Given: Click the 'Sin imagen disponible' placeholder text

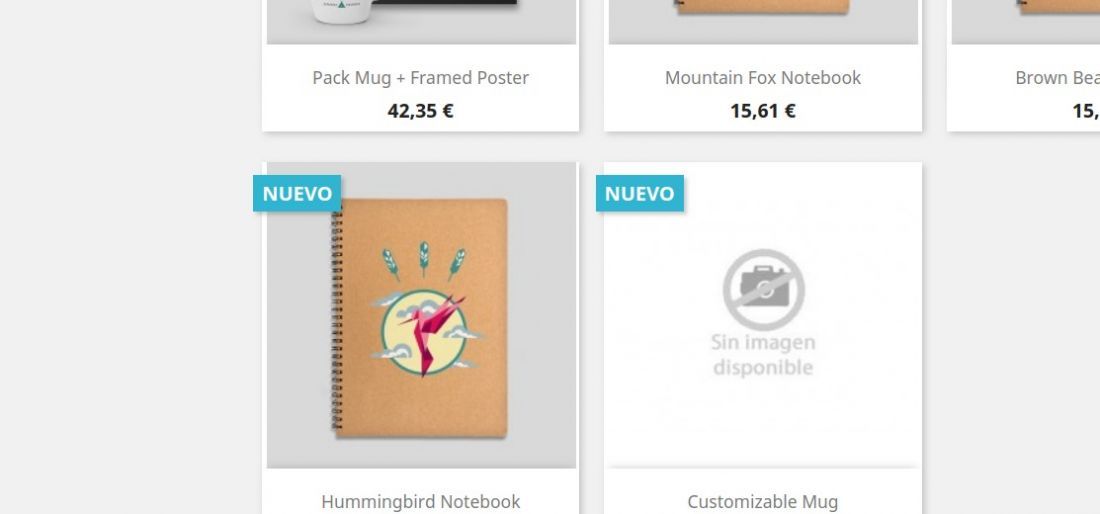Looking at the screenshot, I should 763,355.
